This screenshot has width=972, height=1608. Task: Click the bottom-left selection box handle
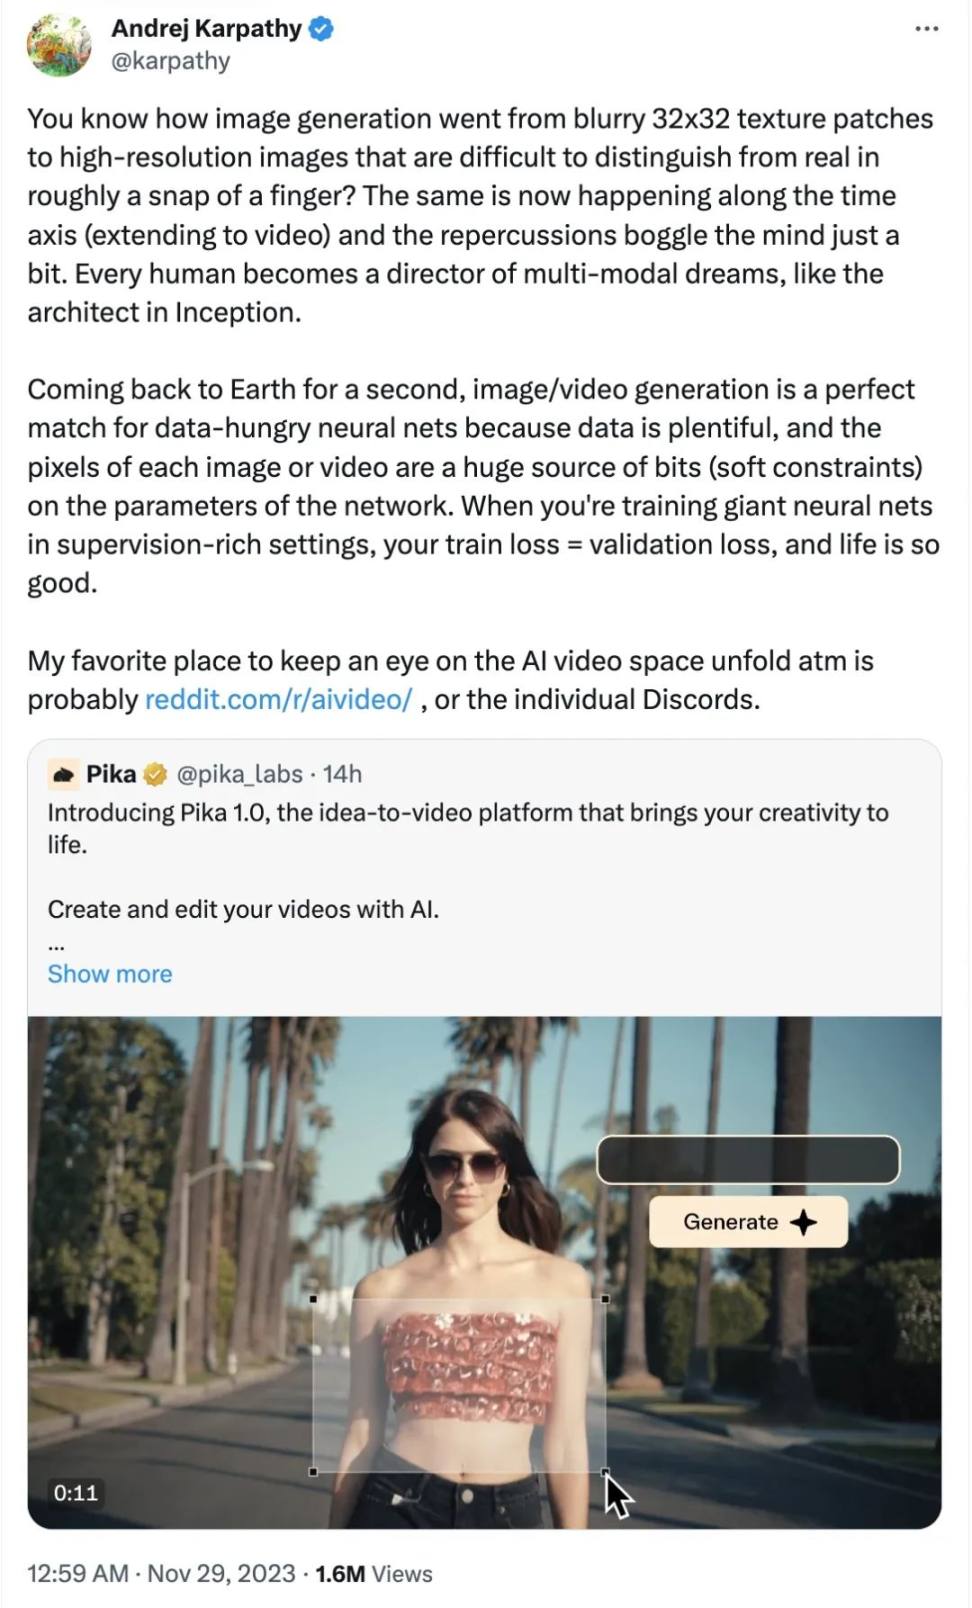pyautogui.click(x=314, y=1471)
